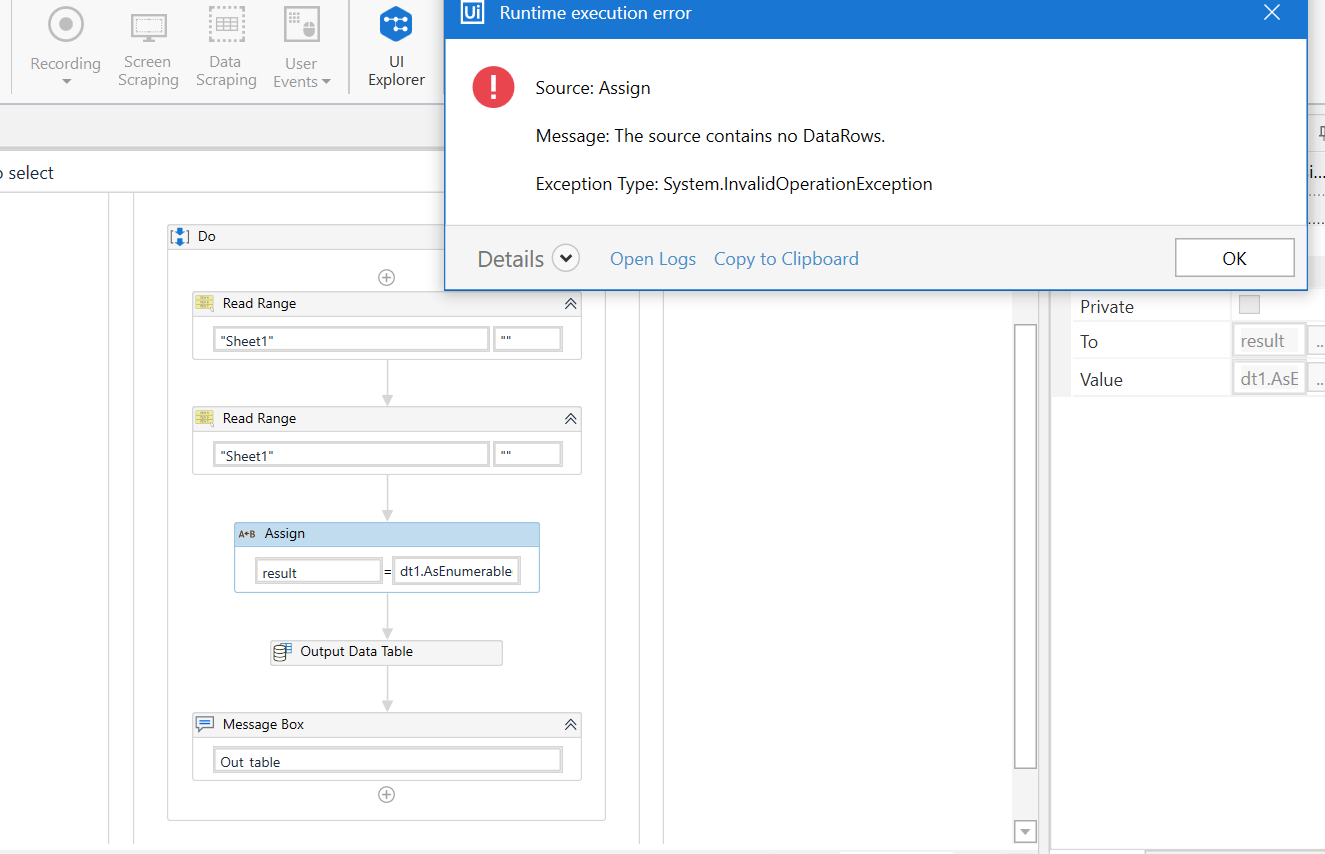The image size is (1325, 854).
Task: Click the A+B Assign activity icon
Action: [x=245, y=533]
